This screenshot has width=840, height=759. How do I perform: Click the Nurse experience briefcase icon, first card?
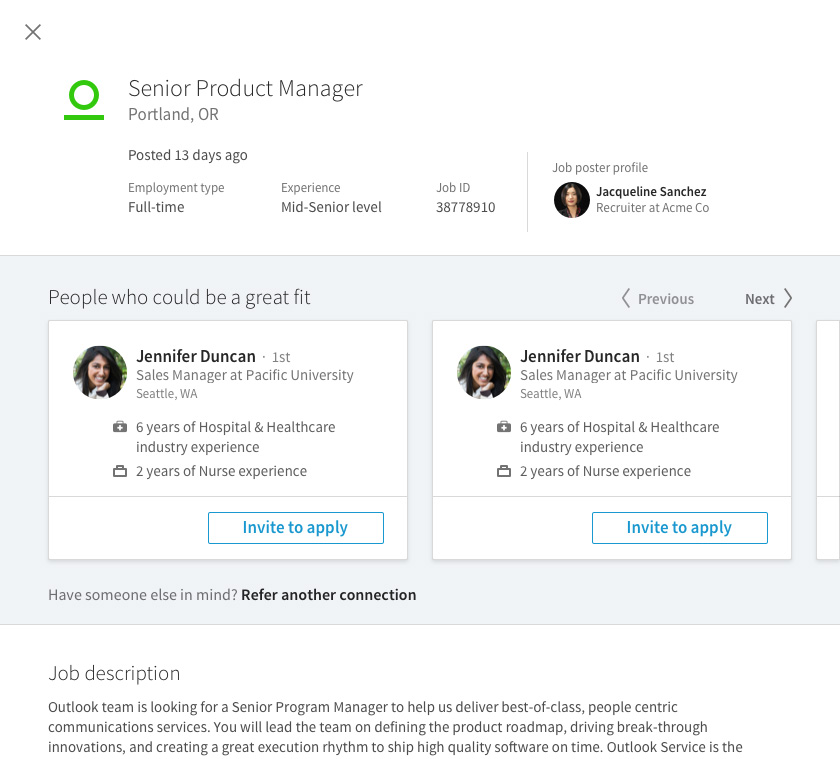[x=120, y=471]
